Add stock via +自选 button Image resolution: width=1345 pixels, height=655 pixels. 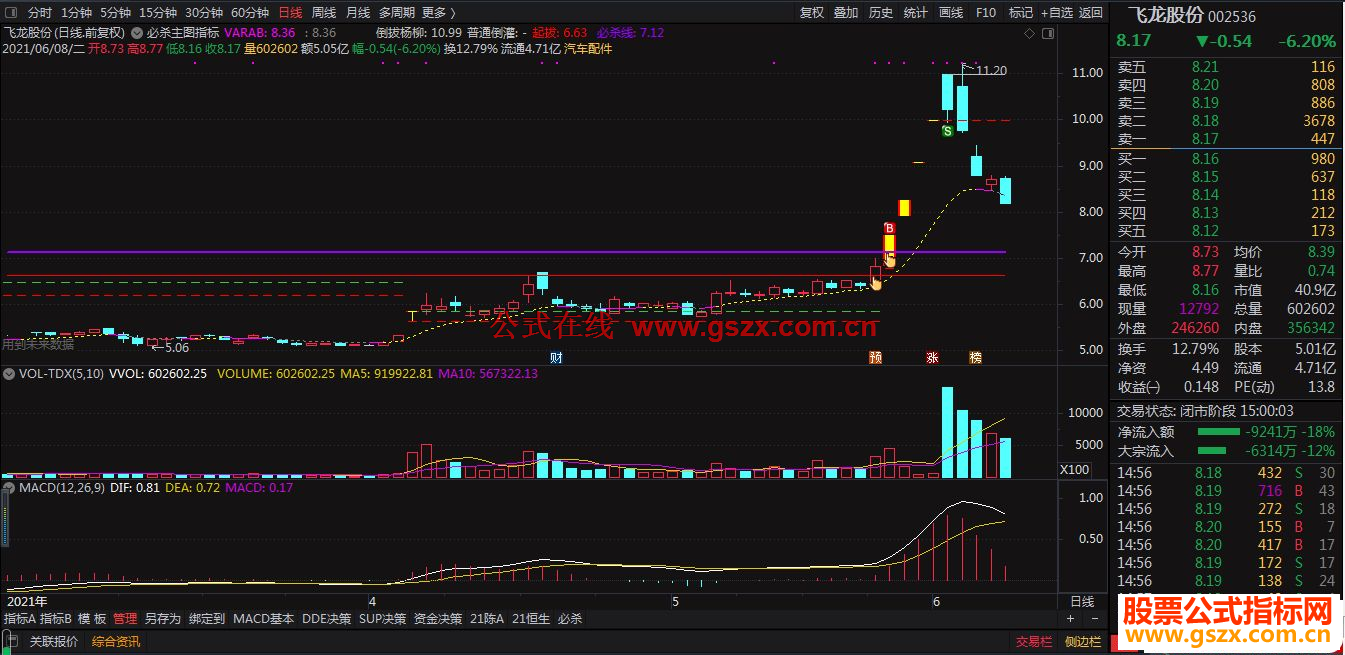pos(1057,13)
